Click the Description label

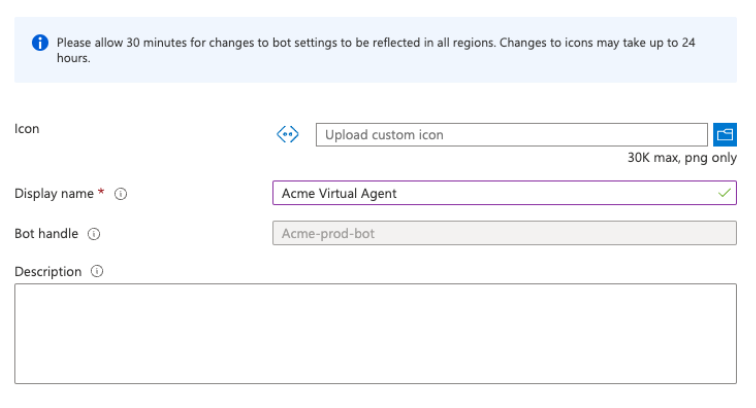click(48, 272)
